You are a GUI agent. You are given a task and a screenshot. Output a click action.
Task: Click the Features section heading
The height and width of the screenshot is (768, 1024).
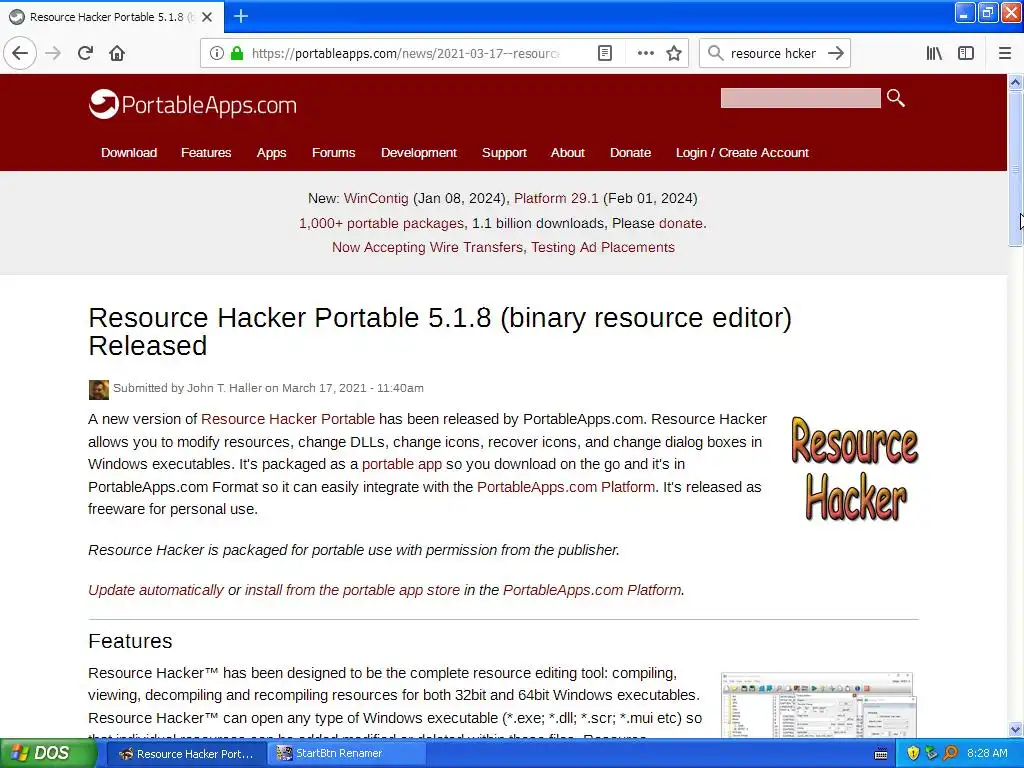130,641
